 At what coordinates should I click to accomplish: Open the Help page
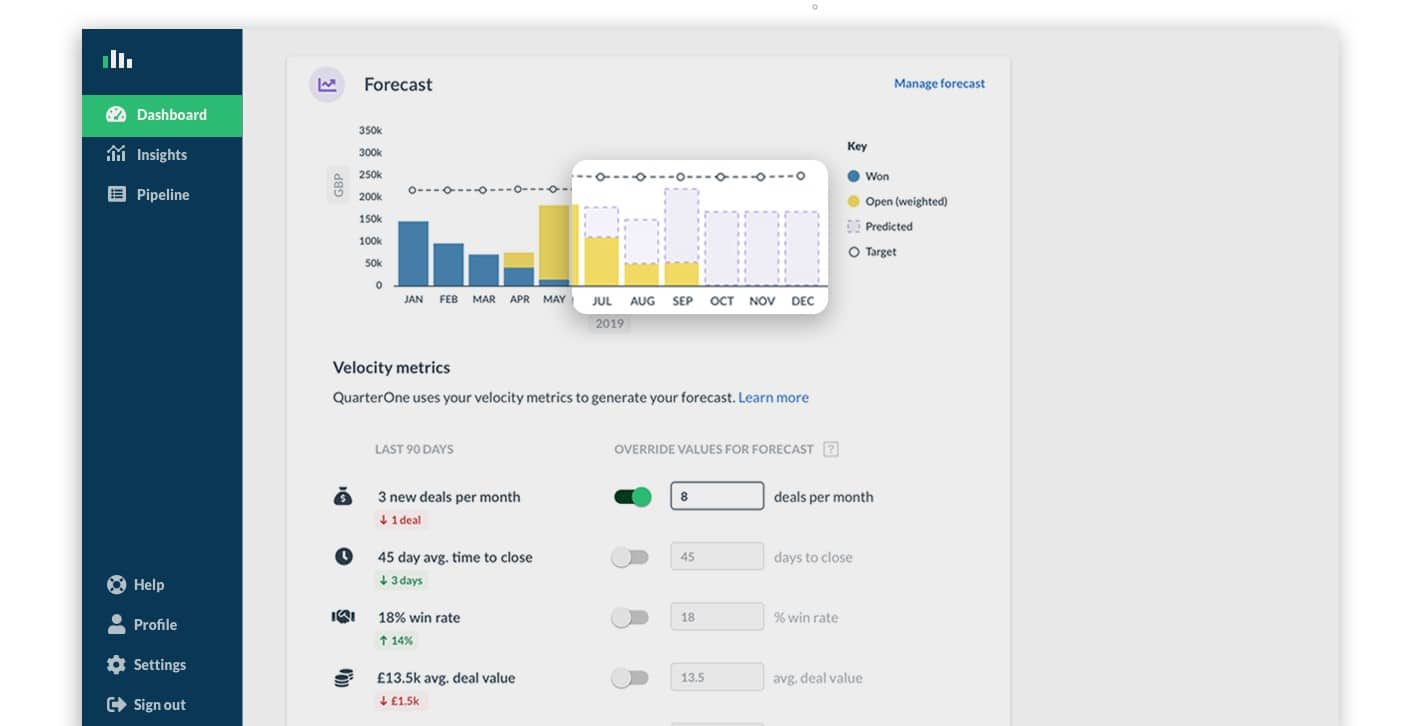149,585
